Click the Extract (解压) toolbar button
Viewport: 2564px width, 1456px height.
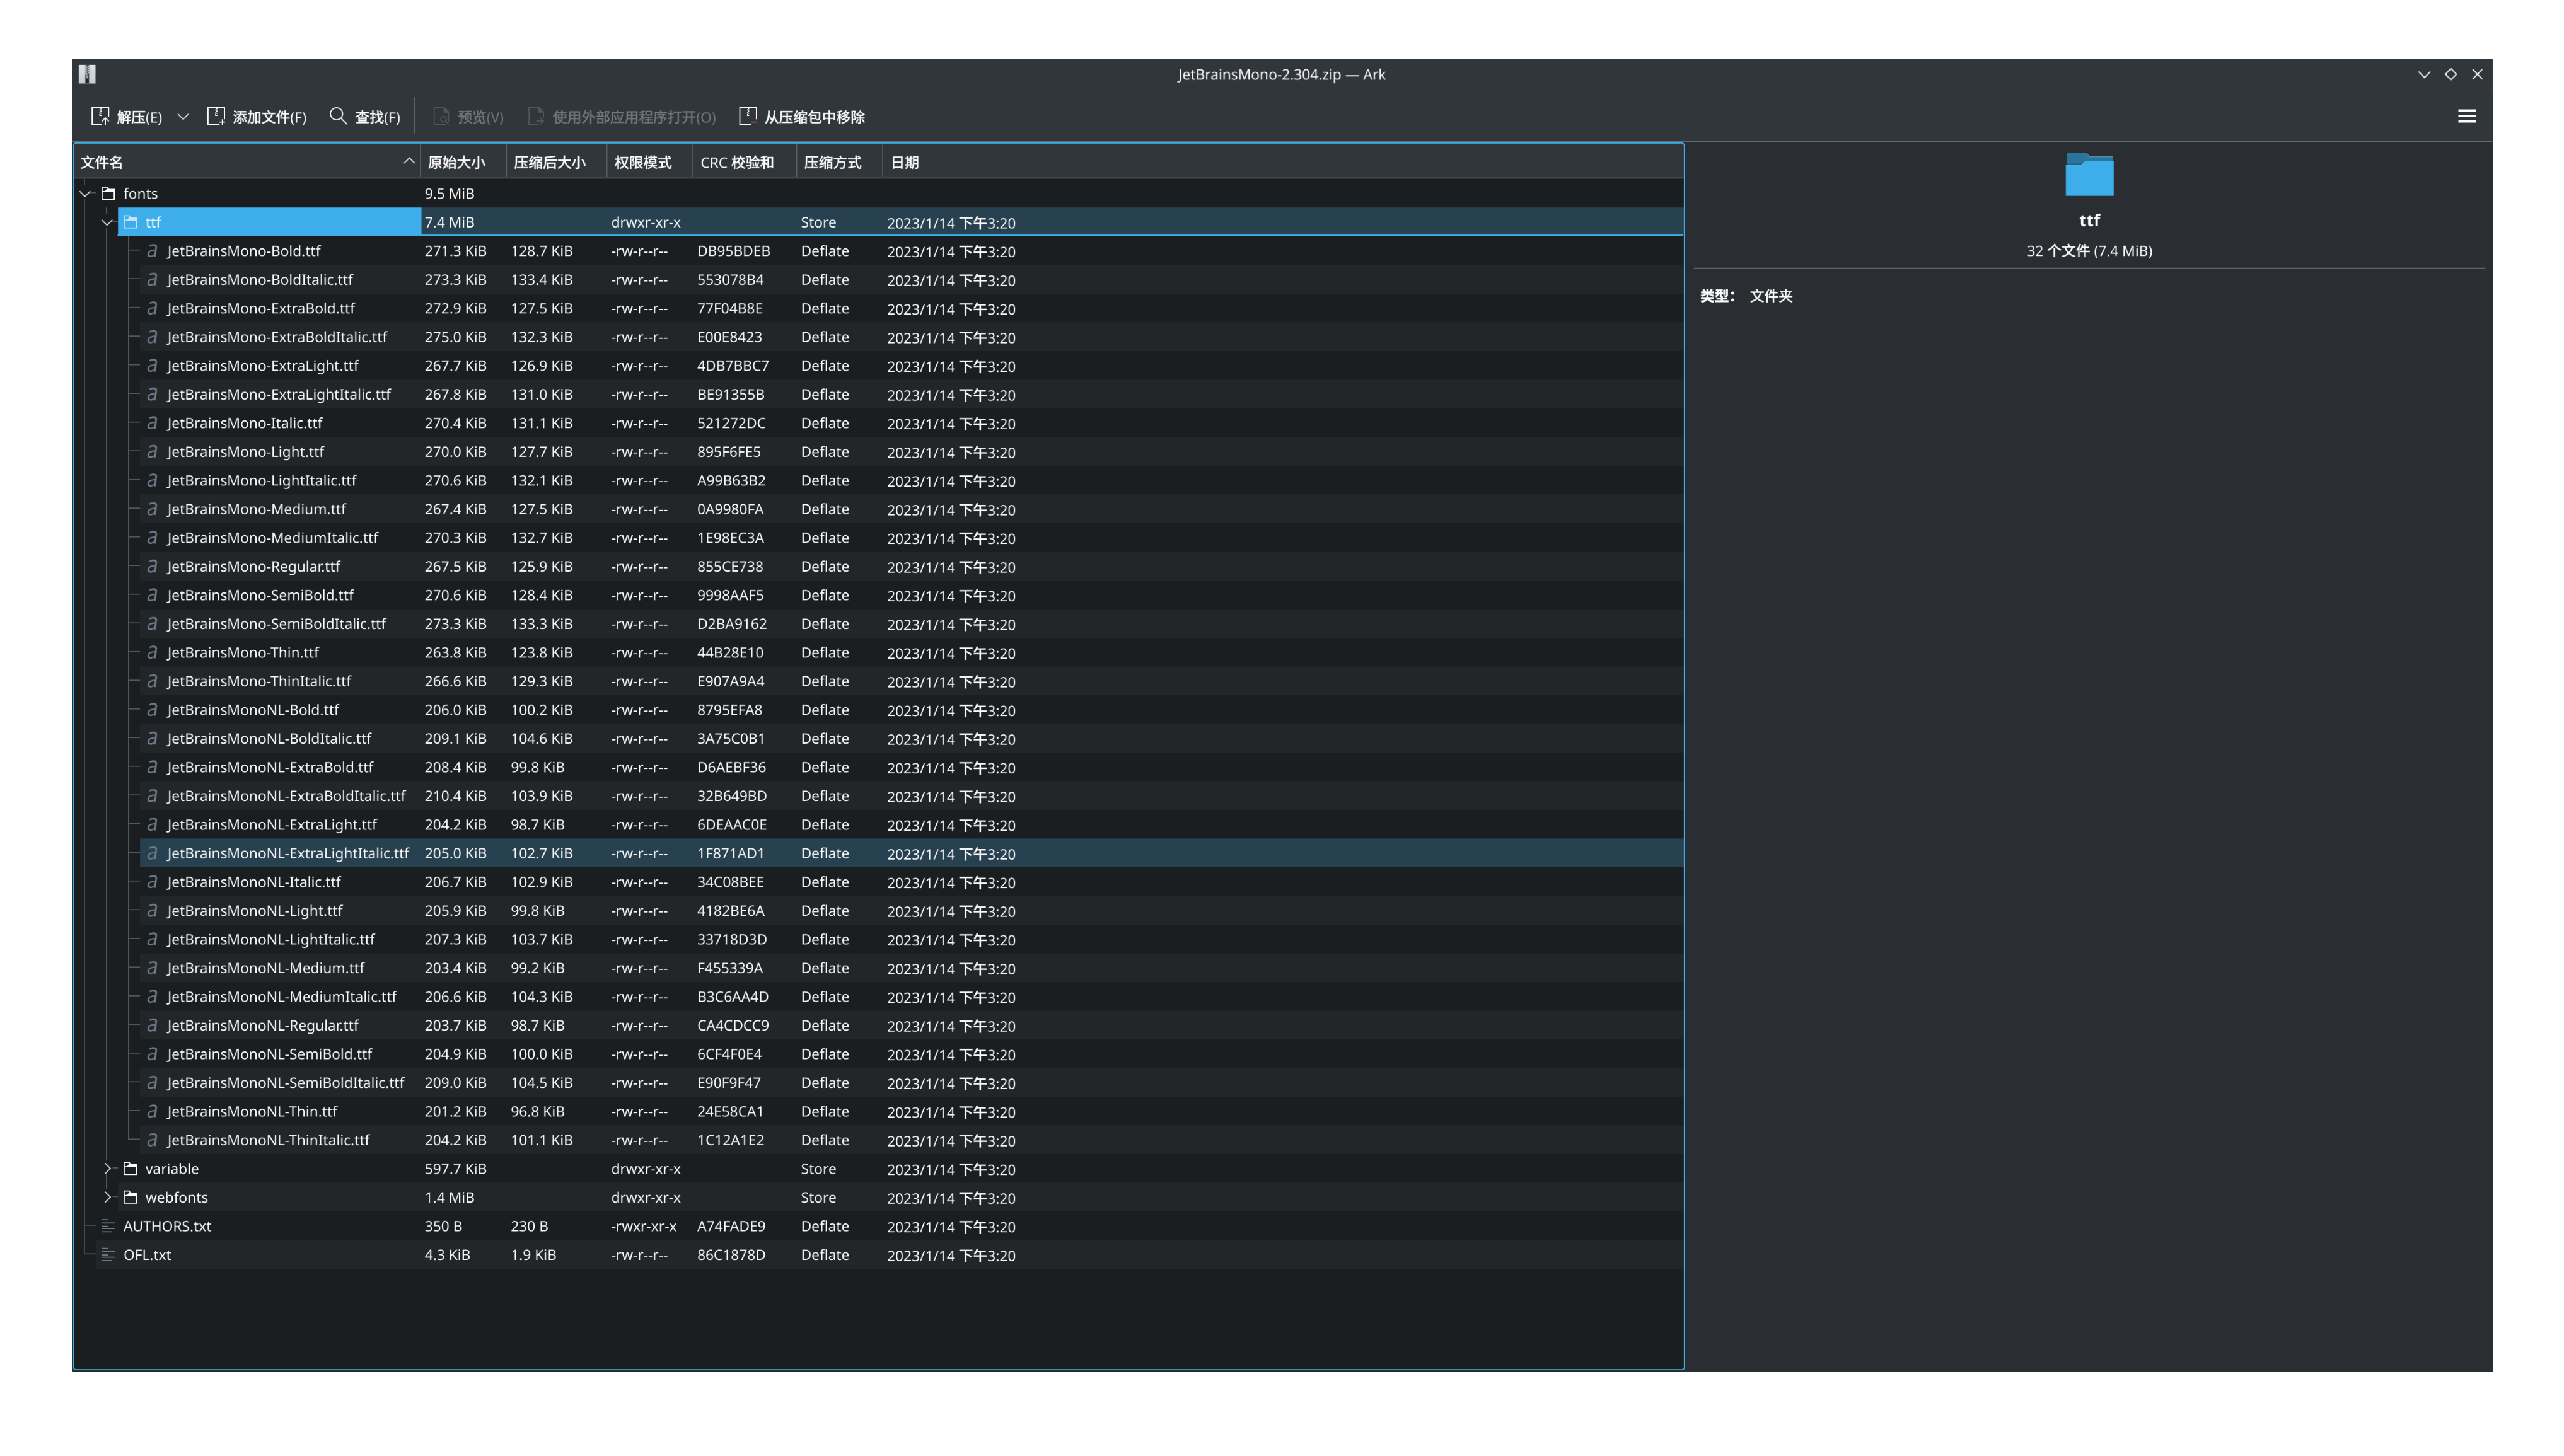coord(126,117)
